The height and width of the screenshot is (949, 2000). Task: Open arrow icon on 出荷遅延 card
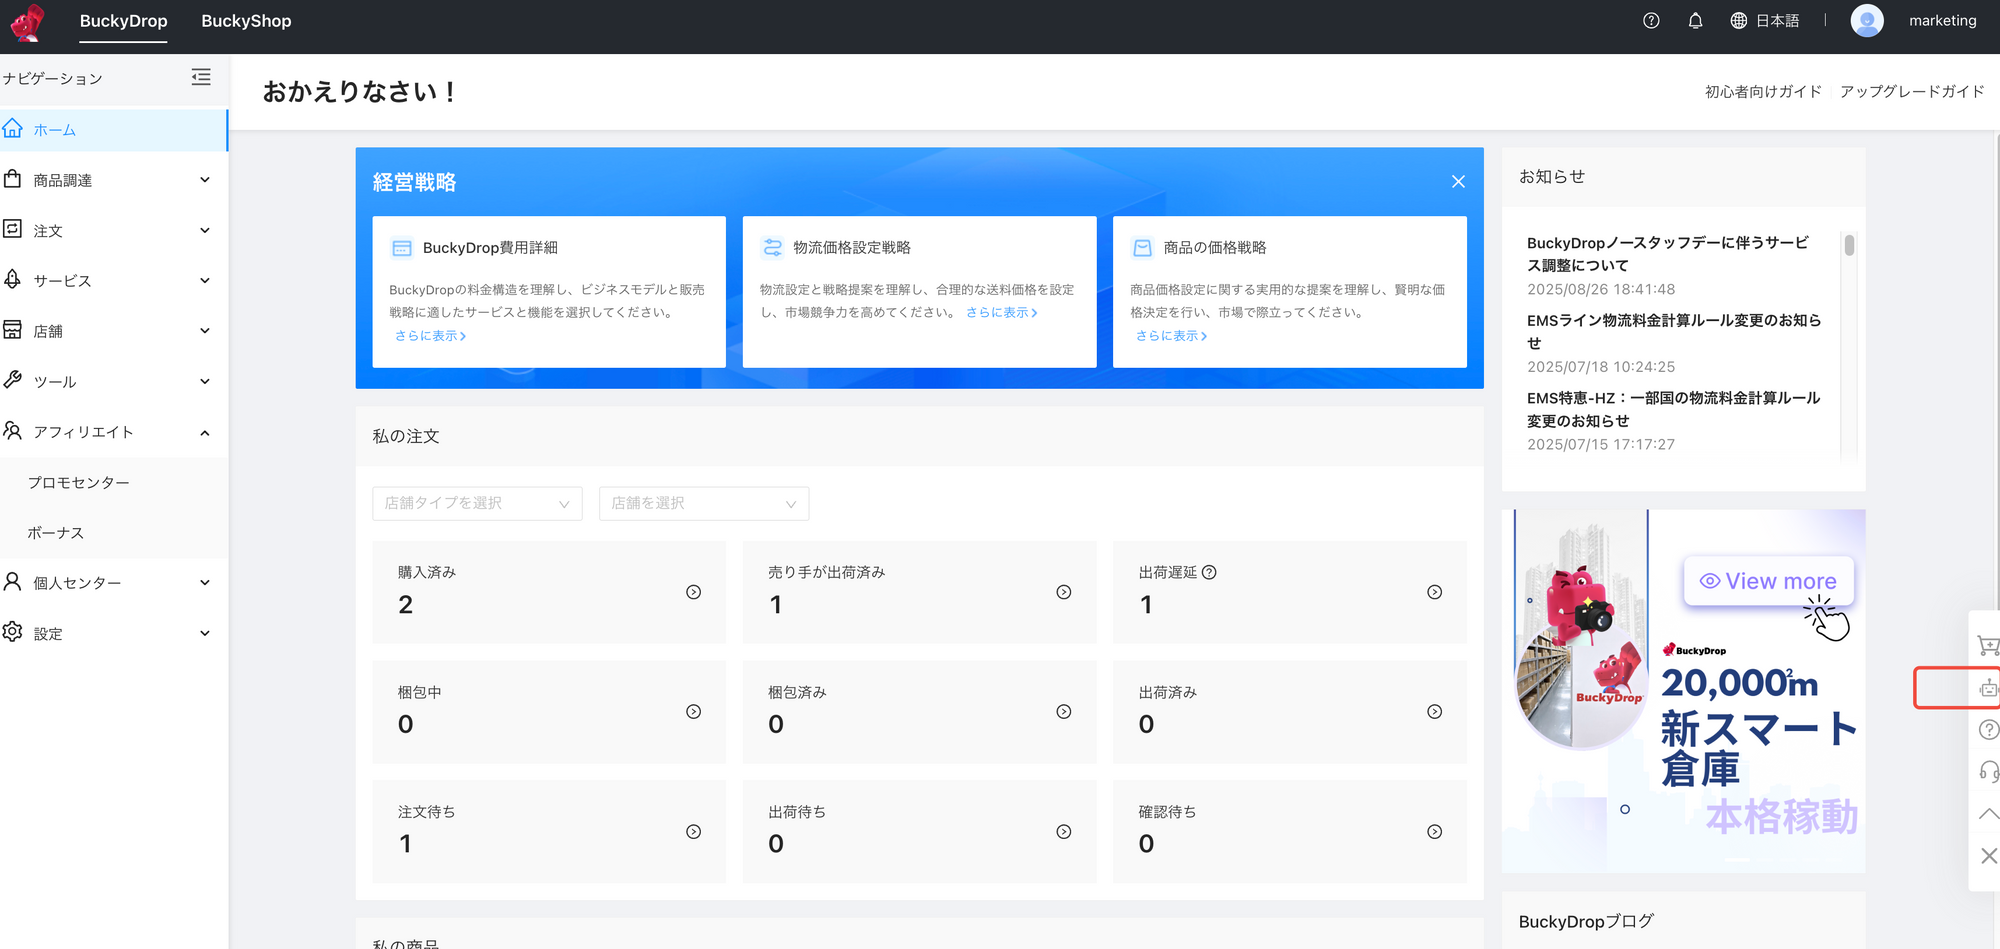coord(1434,592)
